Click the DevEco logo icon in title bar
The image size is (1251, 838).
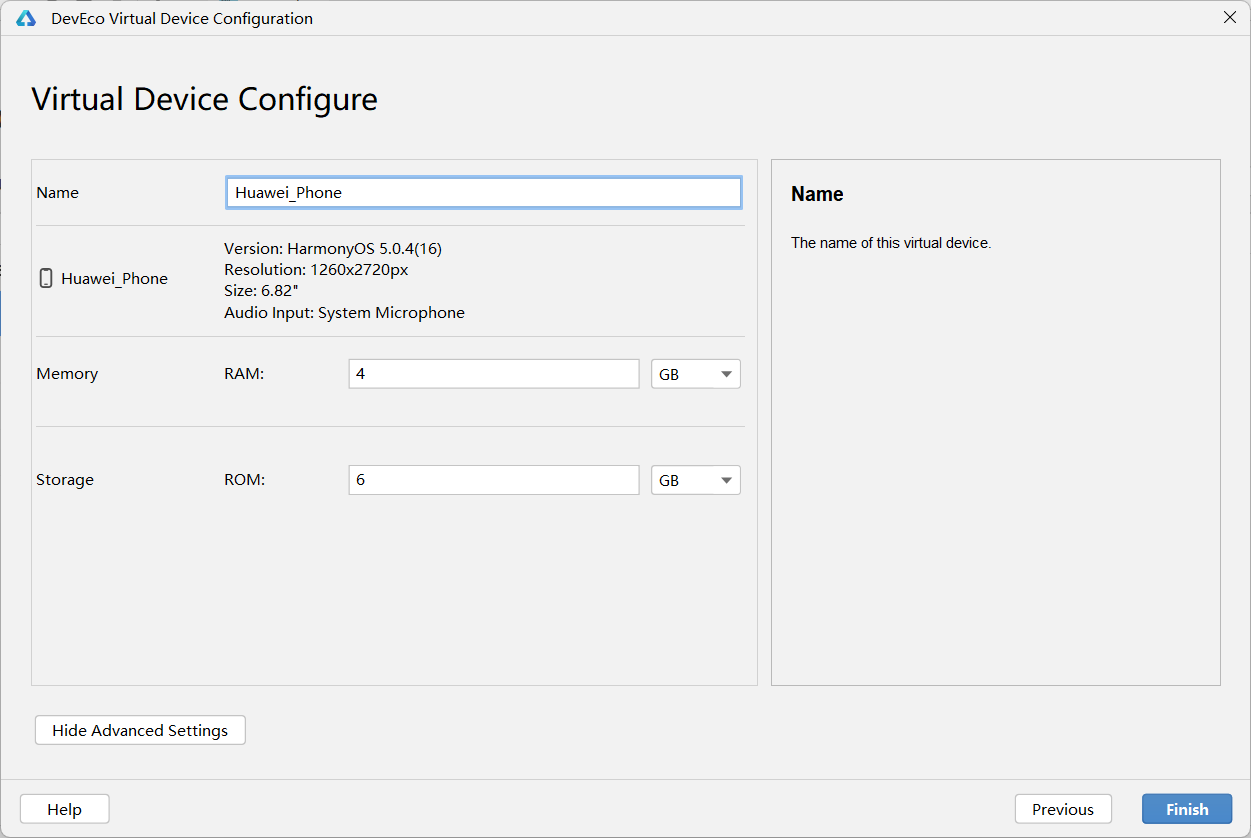point(26,18)
